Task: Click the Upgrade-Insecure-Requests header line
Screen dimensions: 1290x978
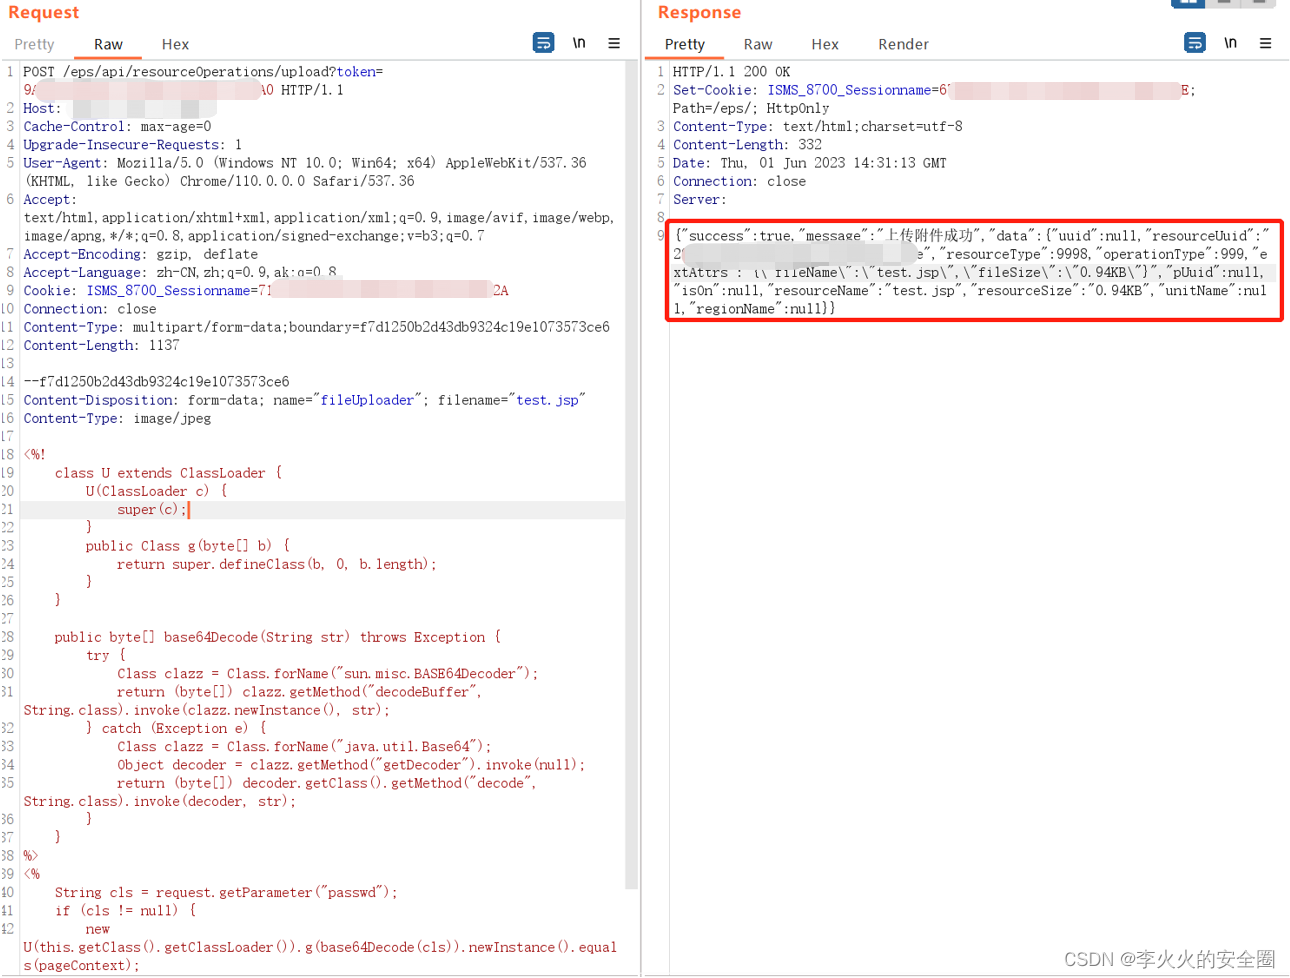Action: point(132,145)
